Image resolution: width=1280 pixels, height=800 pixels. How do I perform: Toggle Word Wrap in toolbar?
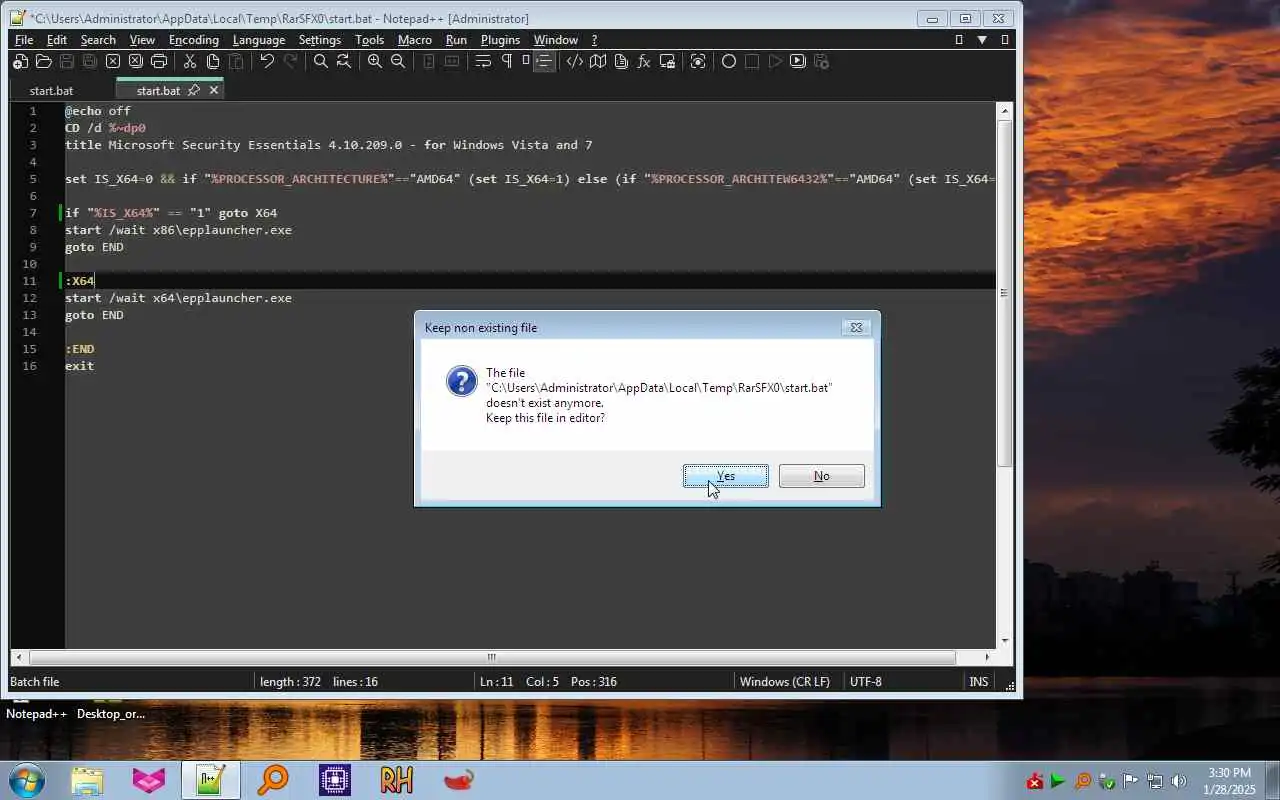(483, 61)
